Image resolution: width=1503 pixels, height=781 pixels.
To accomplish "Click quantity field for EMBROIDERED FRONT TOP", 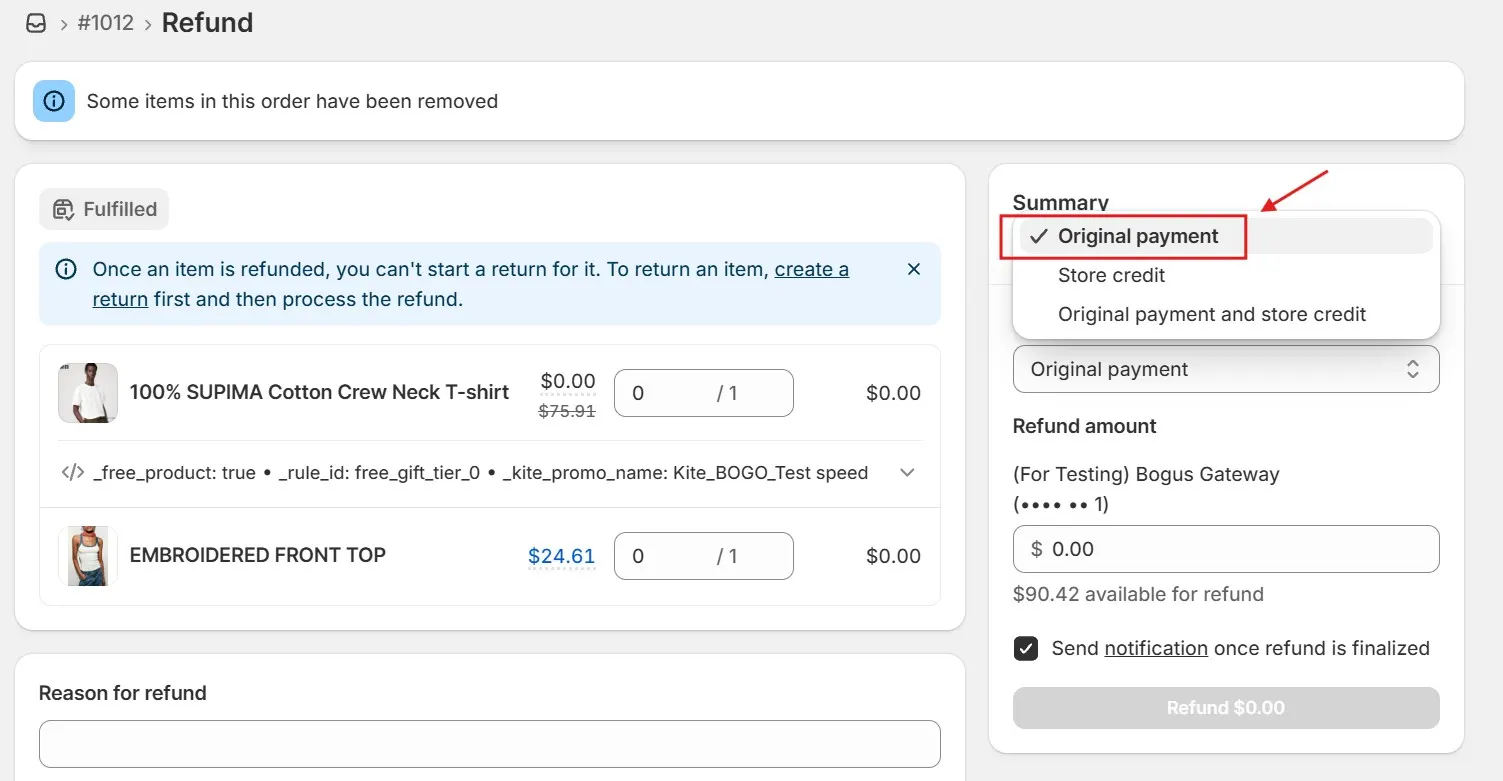I will (x=704, y=556).
